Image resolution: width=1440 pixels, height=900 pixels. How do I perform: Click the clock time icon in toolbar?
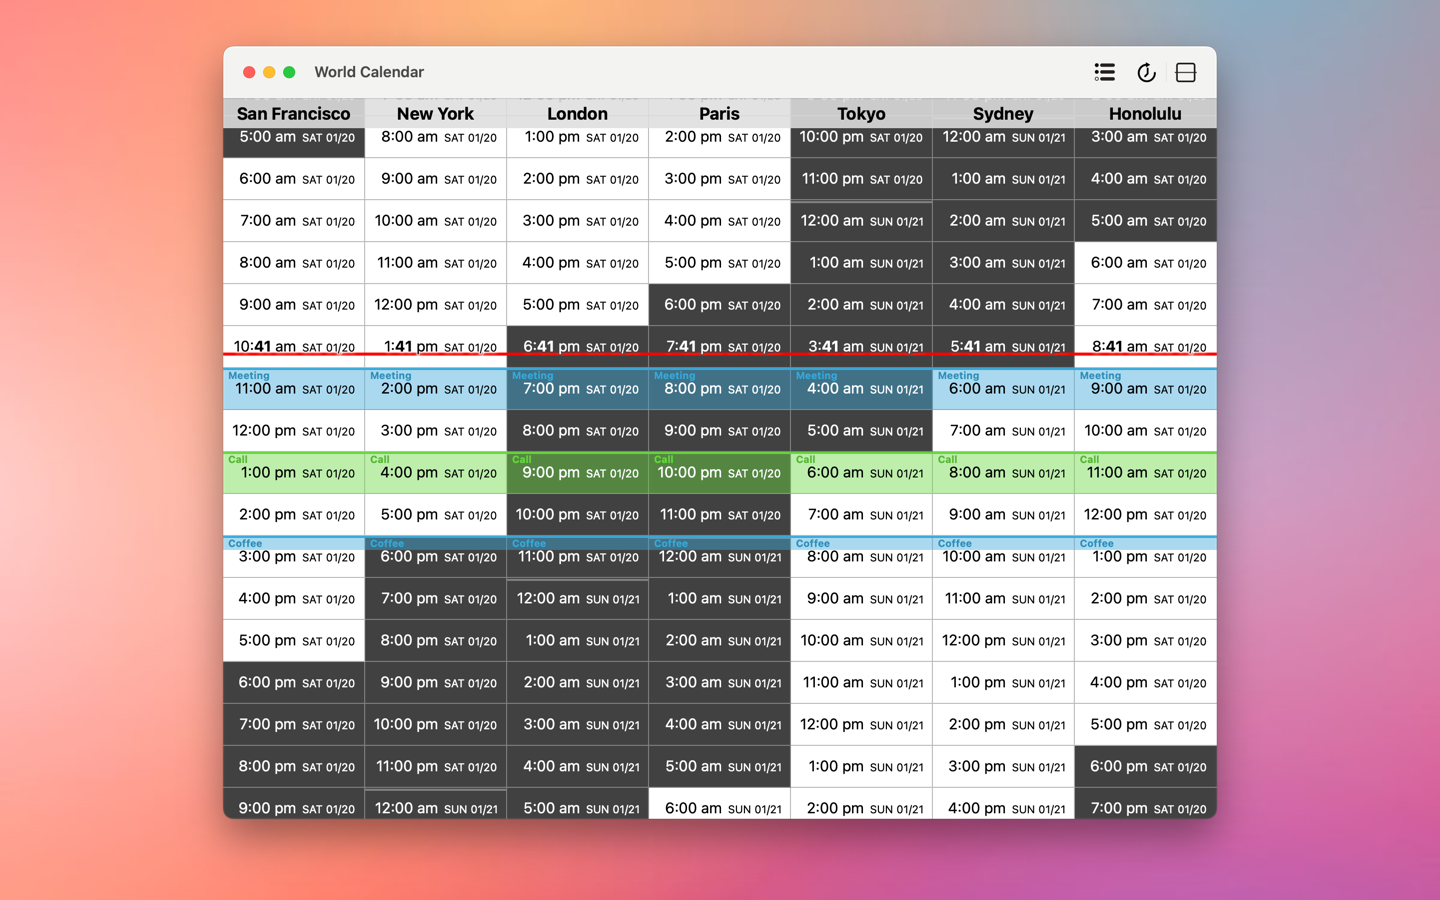[x=1146, y=72]
